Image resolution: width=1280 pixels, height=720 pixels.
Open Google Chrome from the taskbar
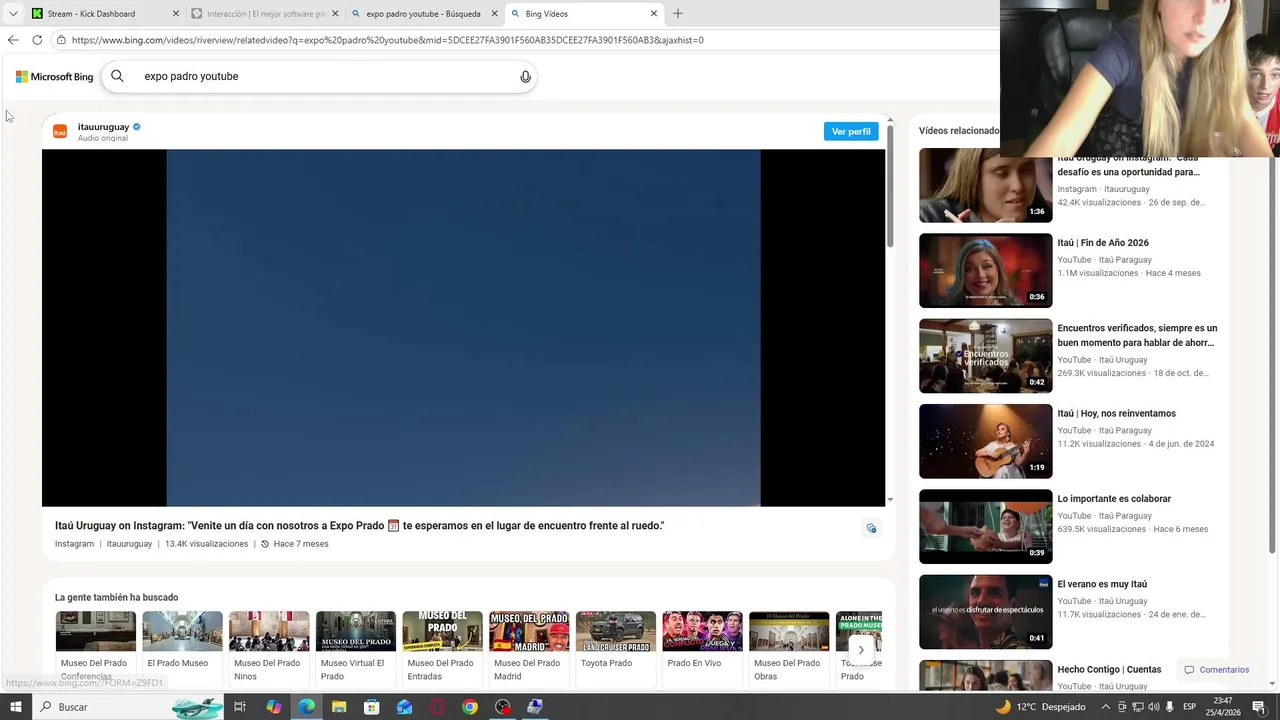click(470, 707)
